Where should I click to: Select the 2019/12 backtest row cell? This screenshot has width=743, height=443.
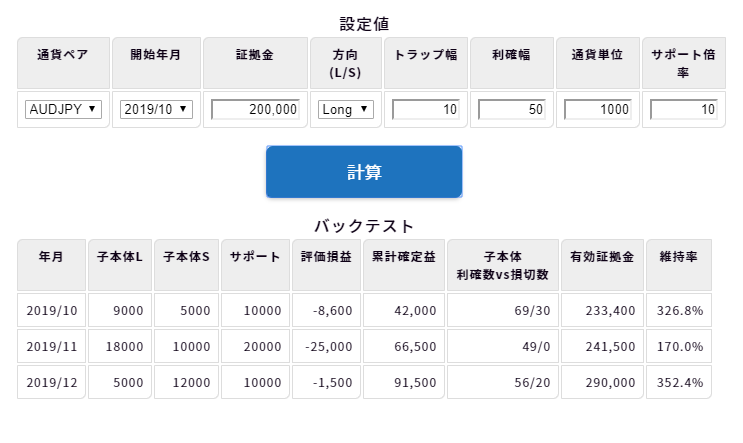pos(52,382)
